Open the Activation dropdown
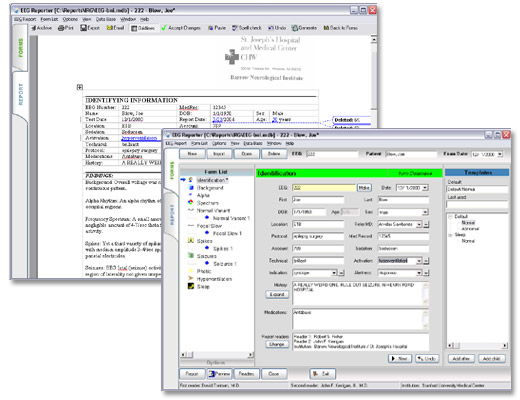 tap(419, 261)
